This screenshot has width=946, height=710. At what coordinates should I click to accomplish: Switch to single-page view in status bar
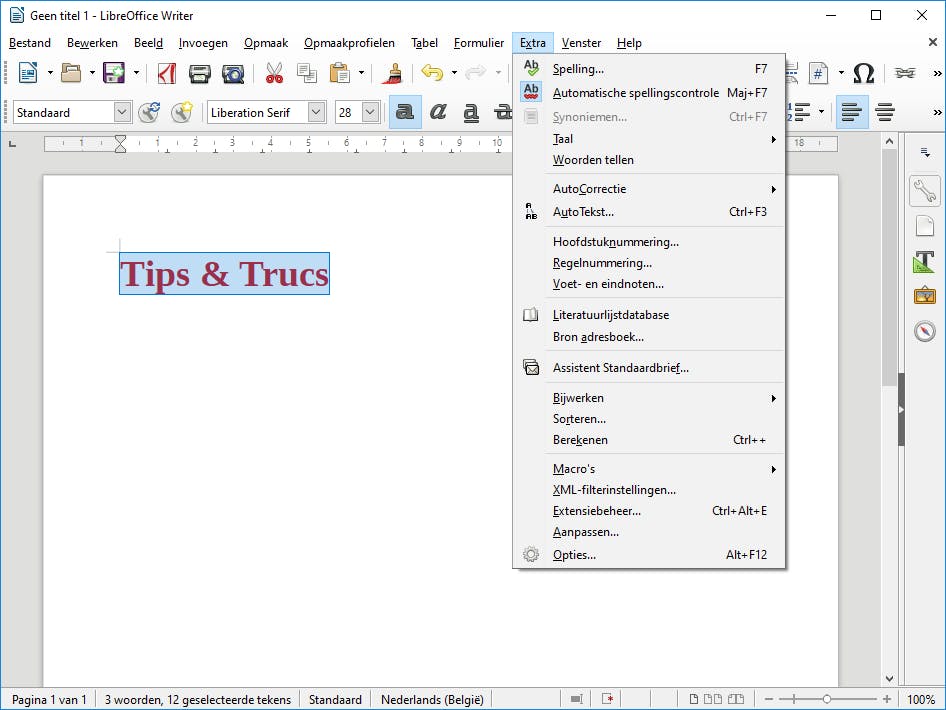(x=694, y=699)
